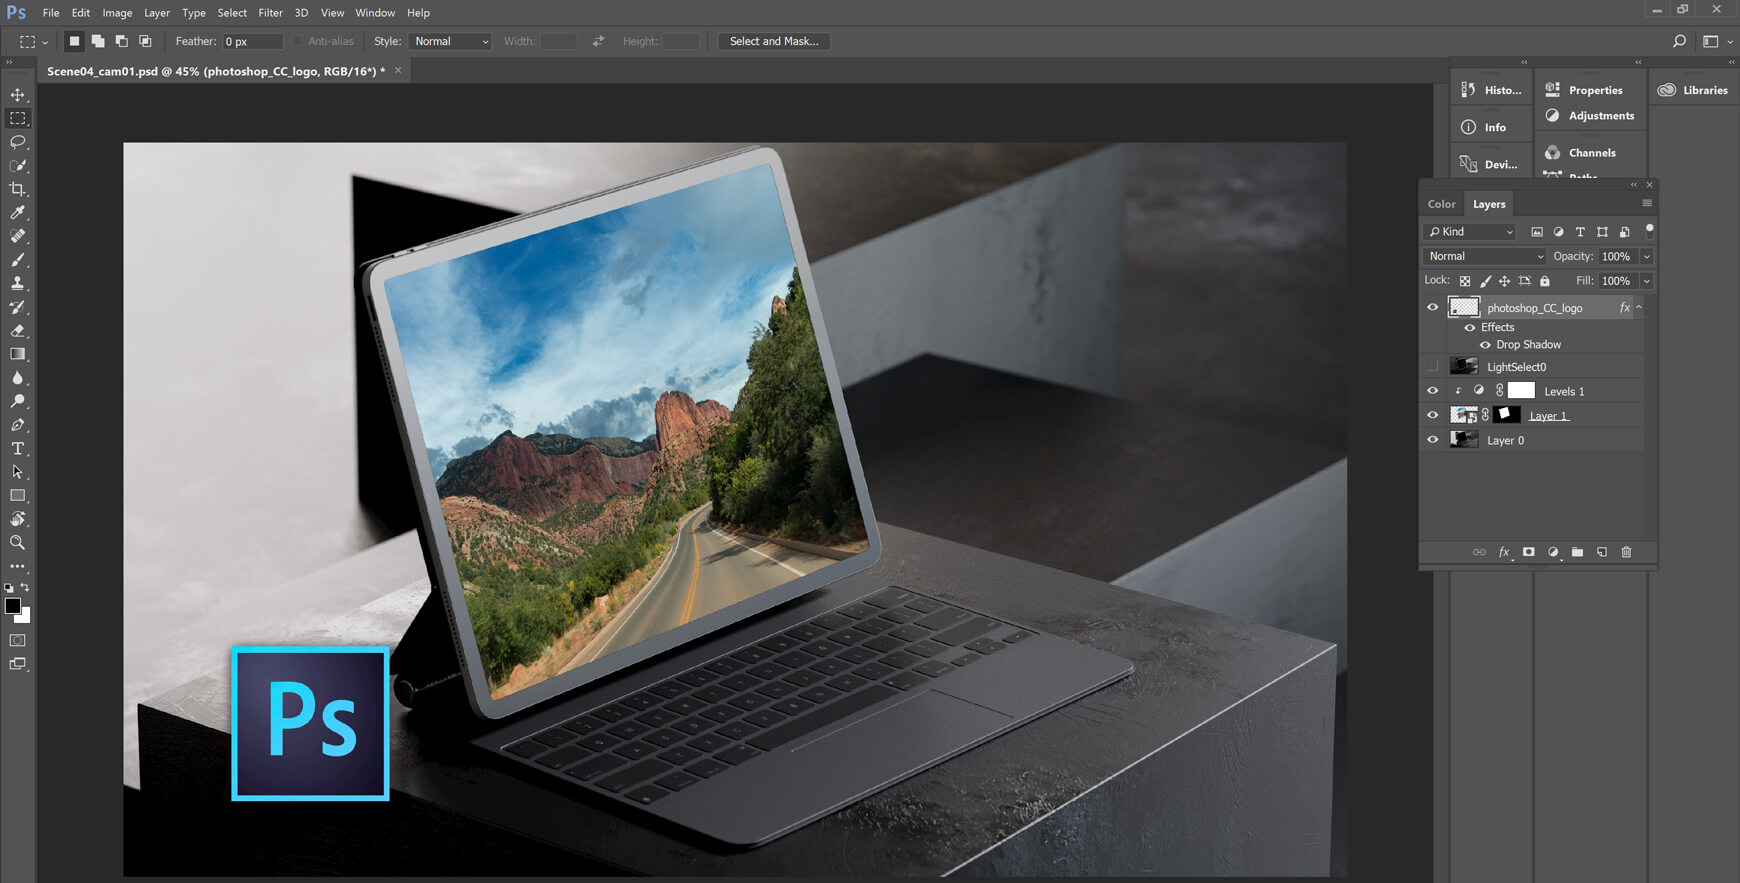This screenshot has height=883, width=1740.
Task: Hide Layer 1
Action: pos(1432,416)
